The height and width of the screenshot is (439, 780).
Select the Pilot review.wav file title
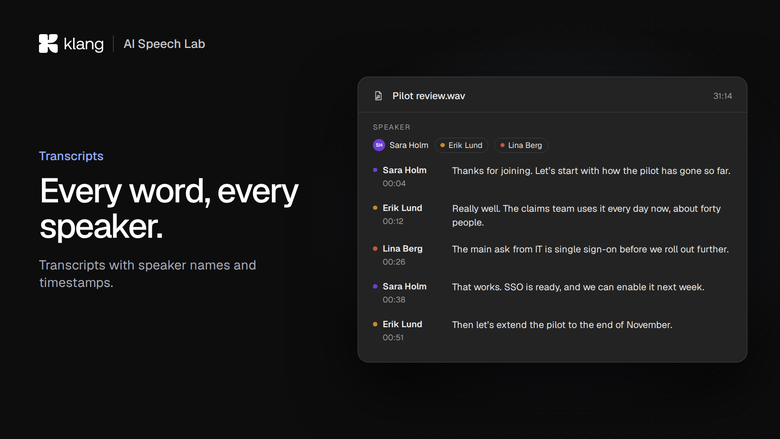[428, 96]
